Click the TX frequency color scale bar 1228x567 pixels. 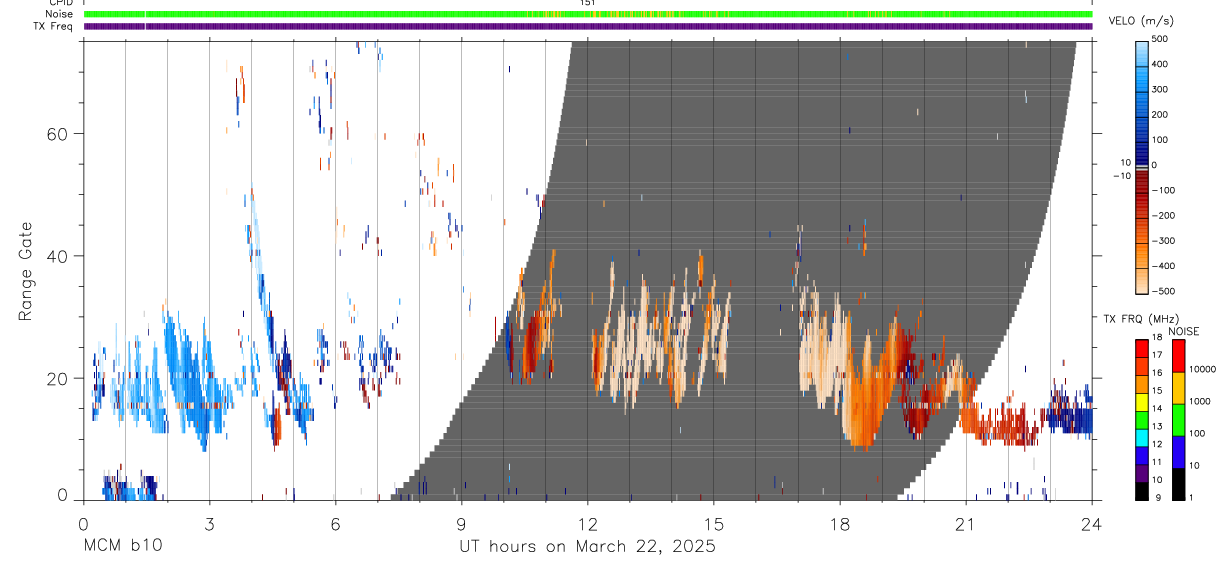pyautogui.click(x=1143, y=418)
